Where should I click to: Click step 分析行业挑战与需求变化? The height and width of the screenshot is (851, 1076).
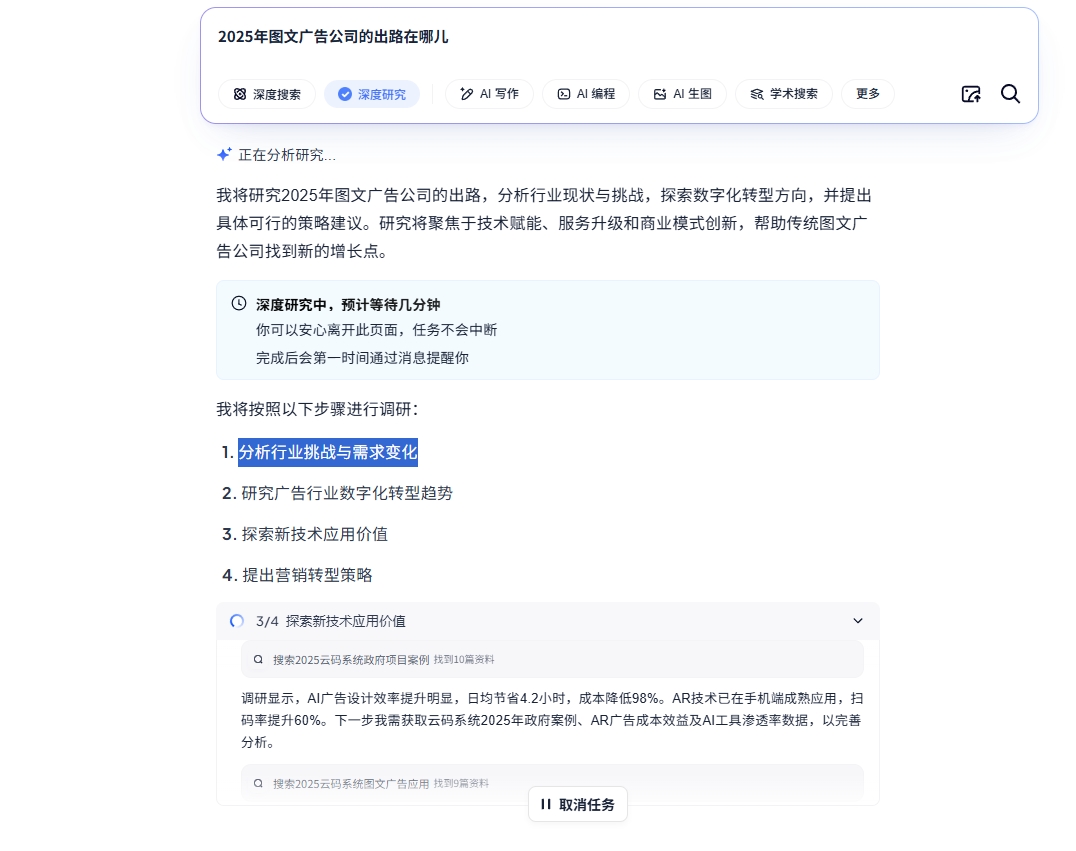point(328,452)
